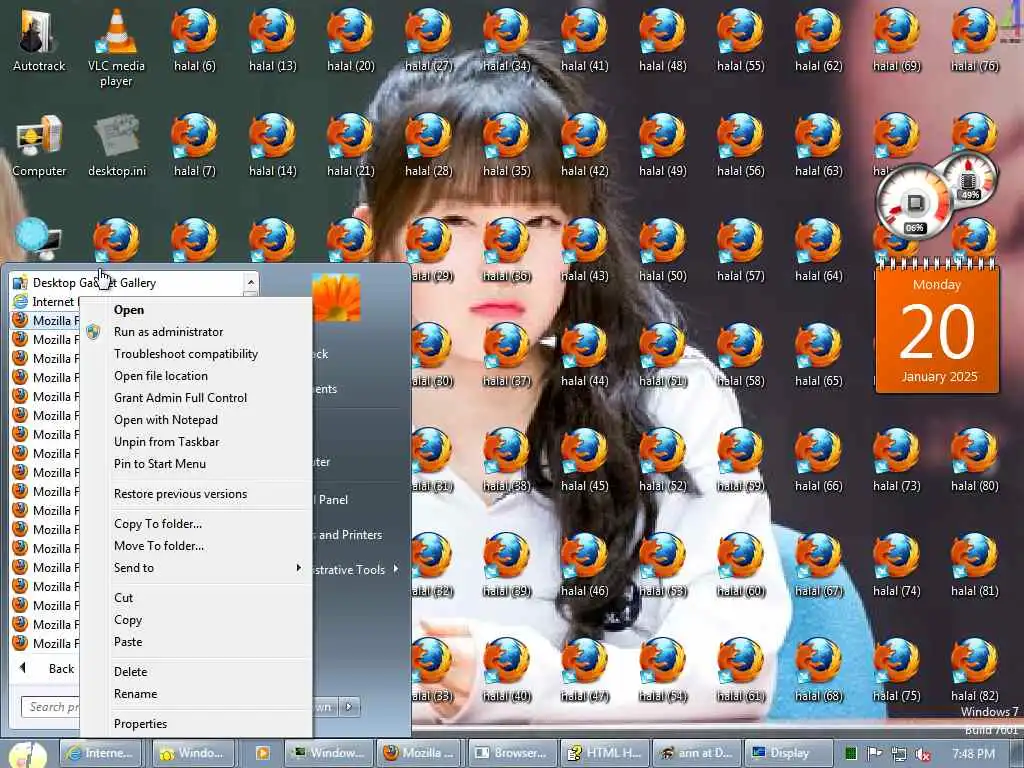This screenshot has width=1024, height=768.
Task: Select the halal (56) Firefox shortcut
Action: point(741,145)
